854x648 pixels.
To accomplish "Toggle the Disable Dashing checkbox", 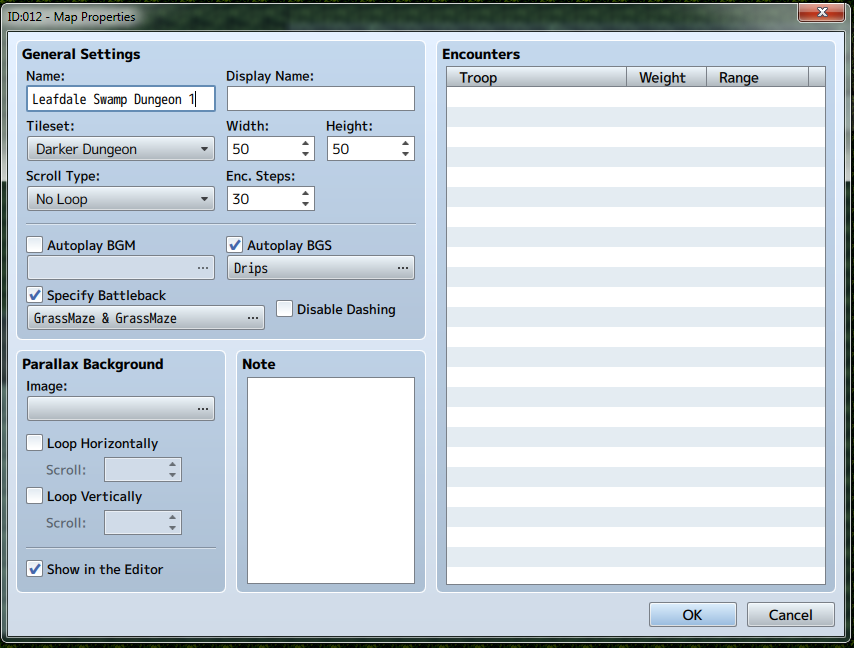I will (x=284, y=309).
